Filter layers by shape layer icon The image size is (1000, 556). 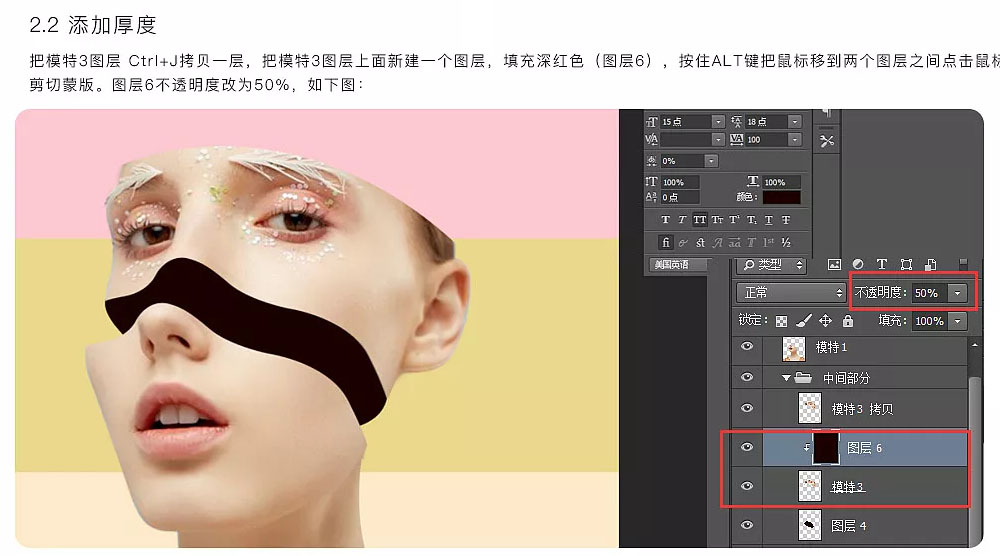(906, 264)
